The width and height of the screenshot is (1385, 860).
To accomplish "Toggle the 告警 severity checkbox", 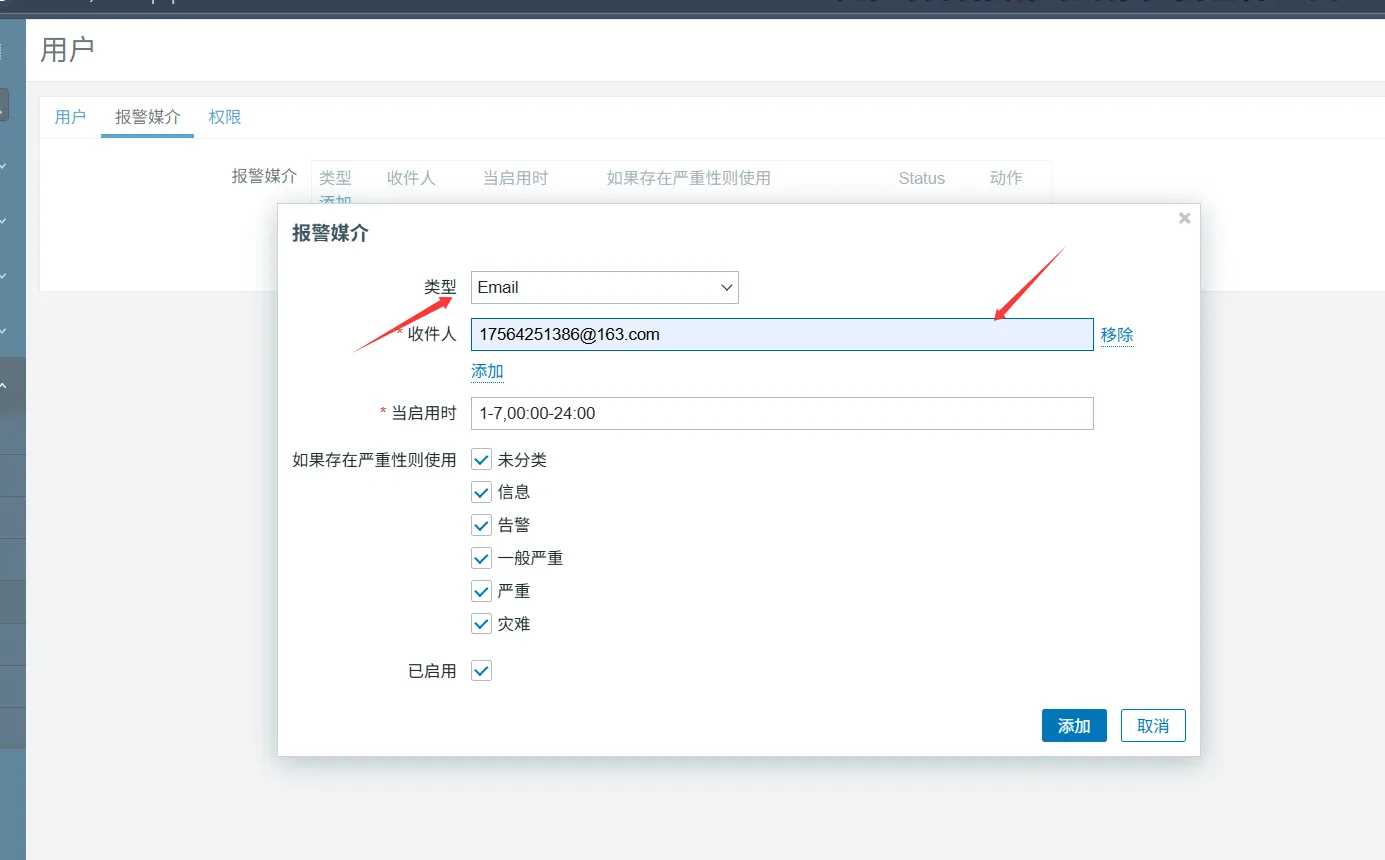I will coord(482,525).
